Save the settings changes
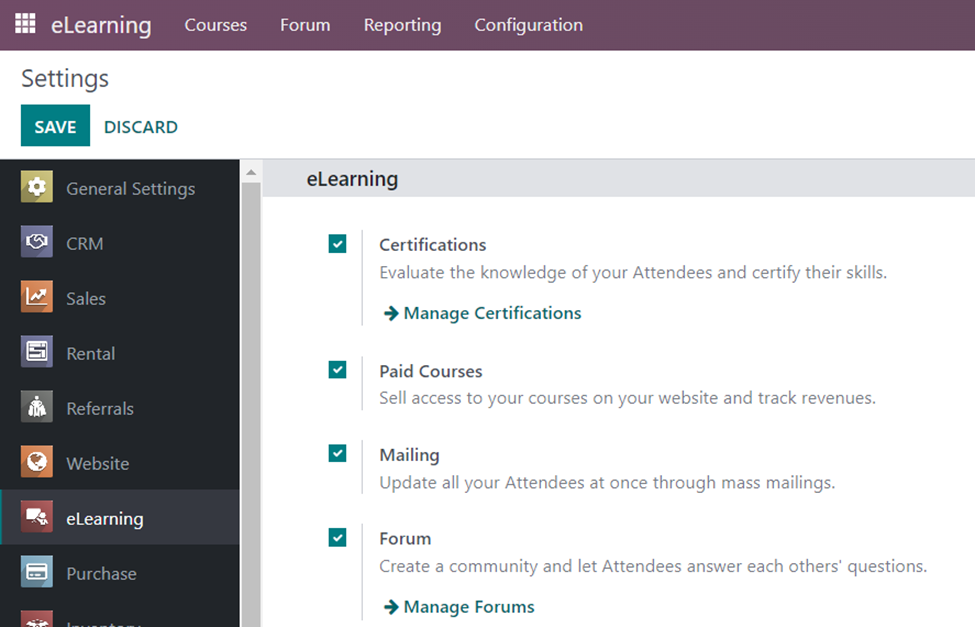The width and height of the screenshot is (975, 627). 55,127
